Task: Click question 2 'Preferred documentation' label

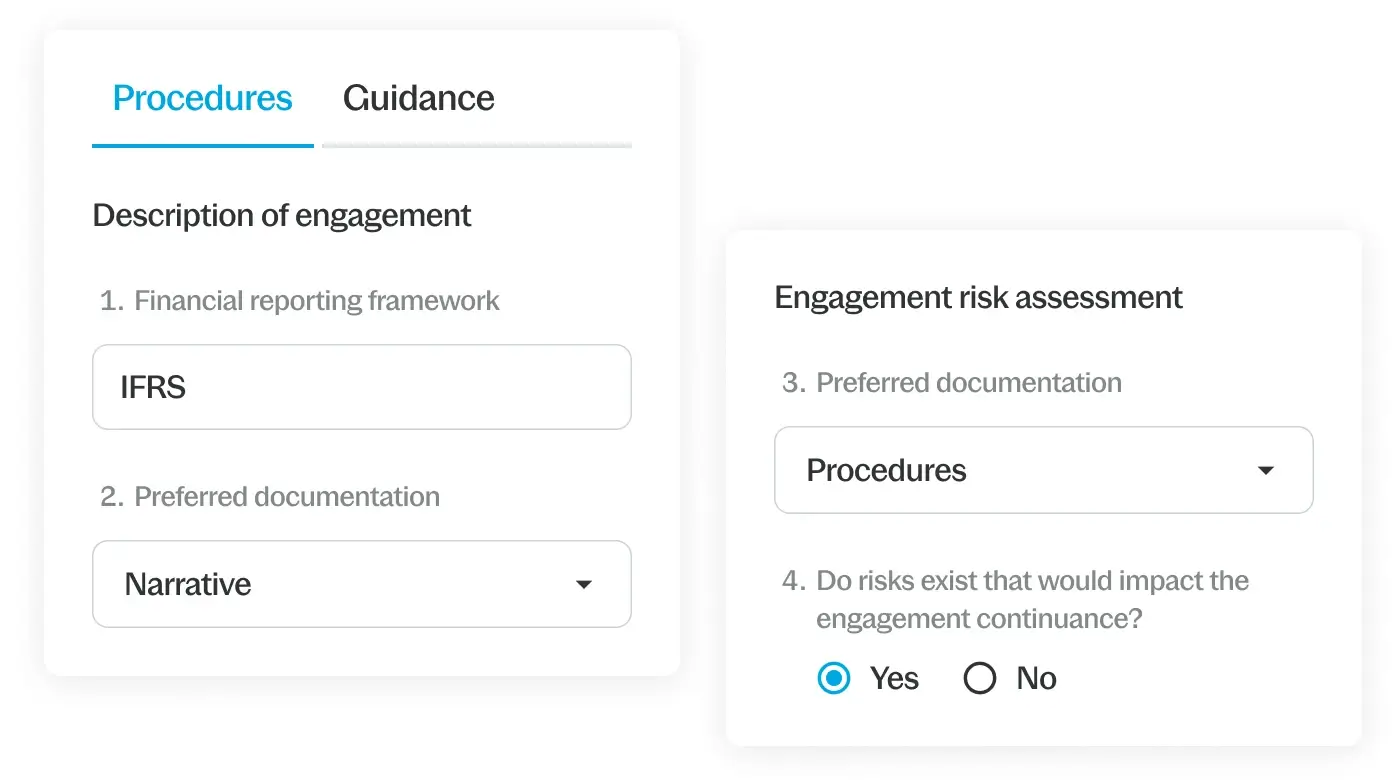Action: pyautogui.click(x=287, y=497)
